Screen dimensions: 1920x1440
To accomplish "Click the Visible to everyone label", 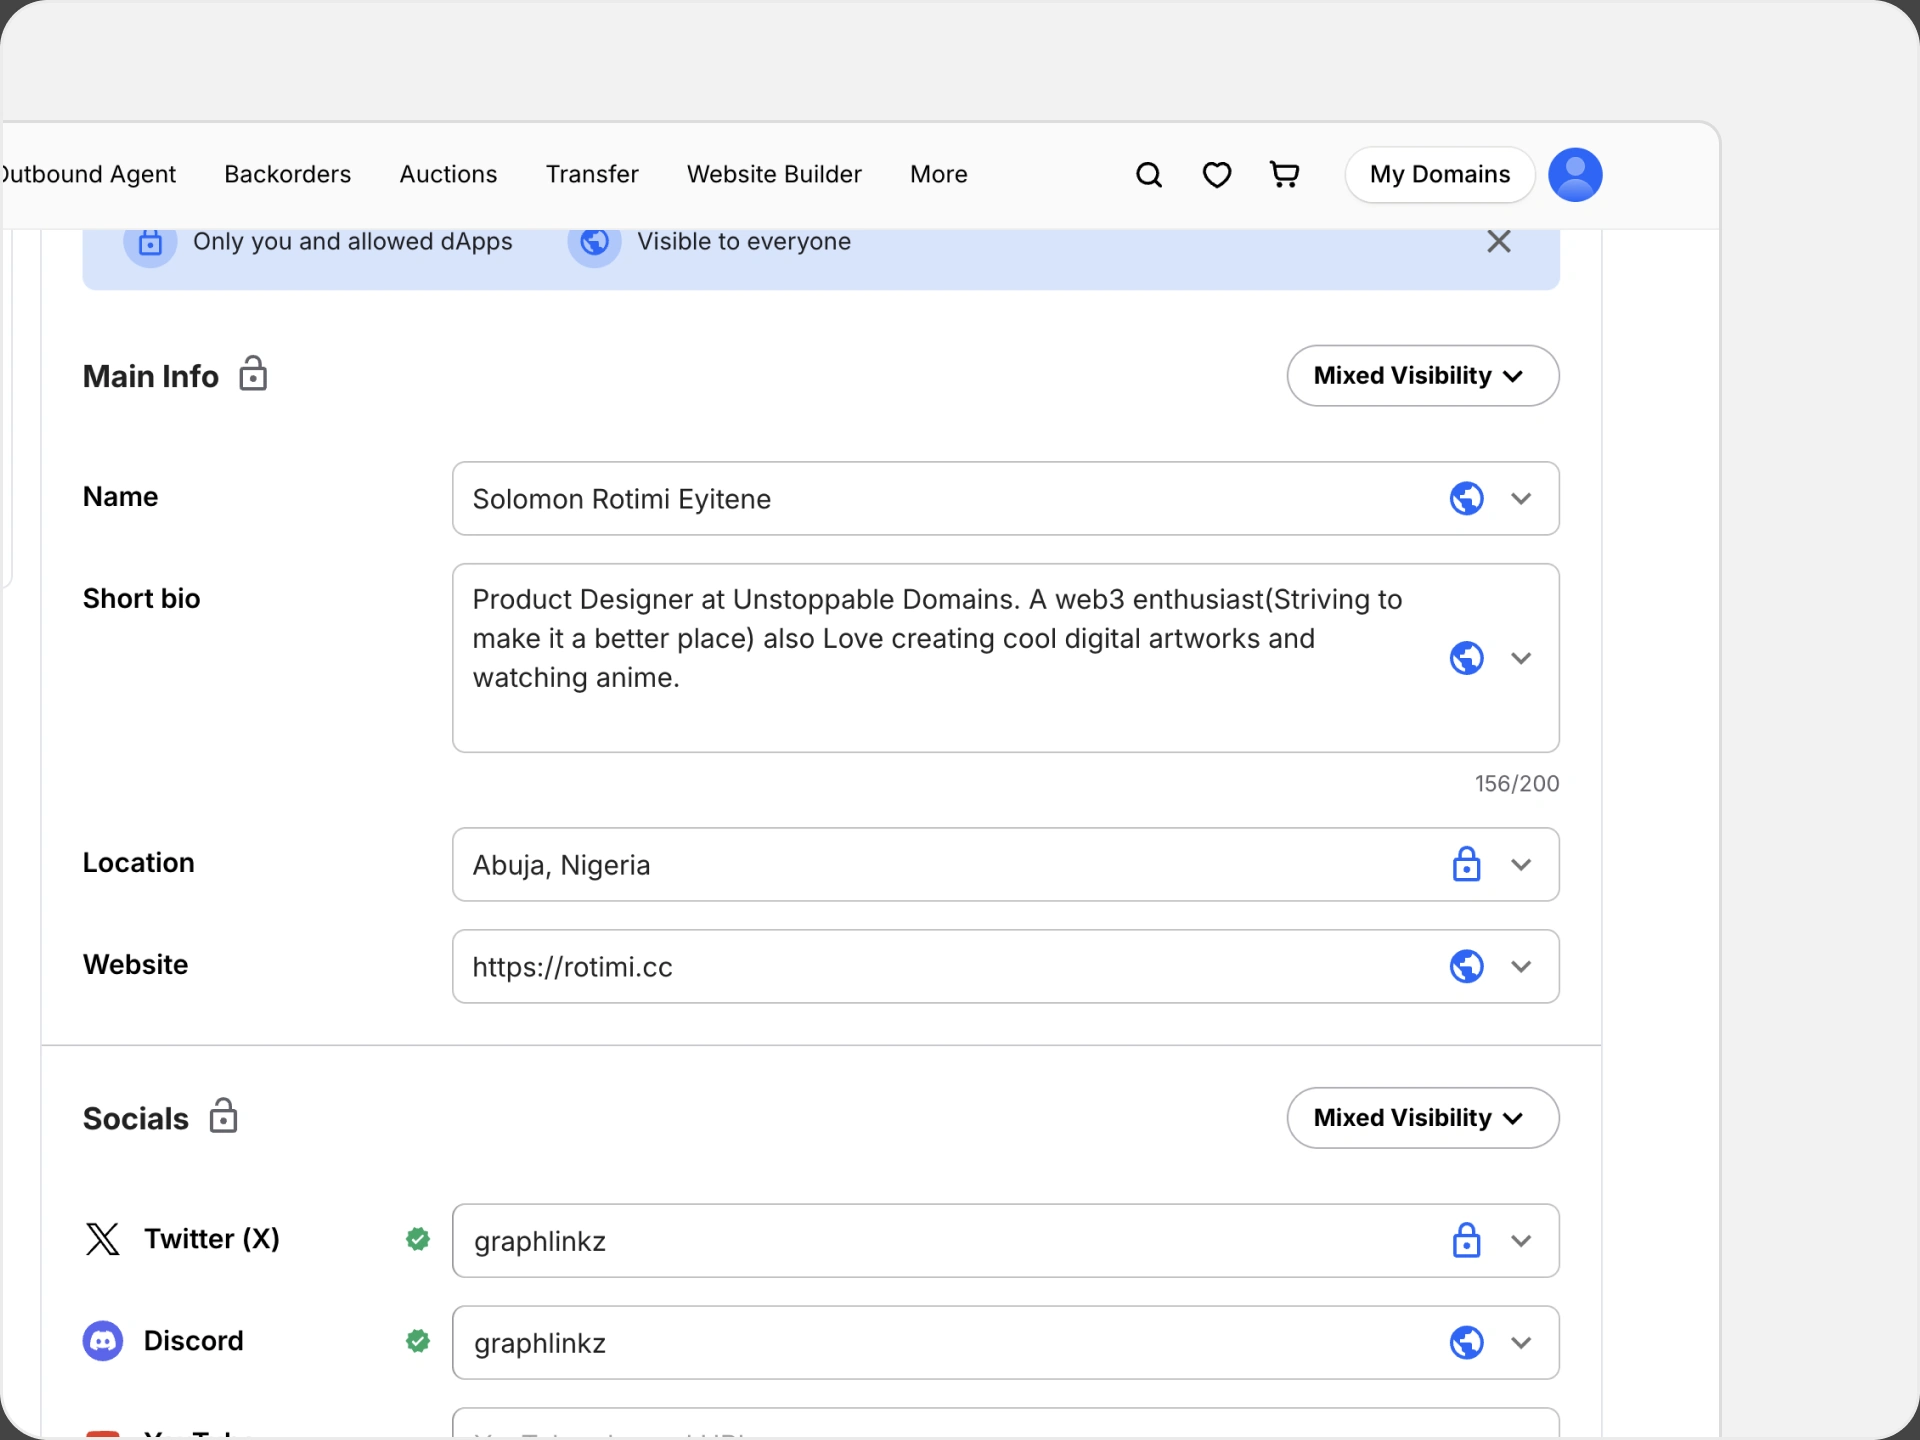I will [x=744, y=241].
